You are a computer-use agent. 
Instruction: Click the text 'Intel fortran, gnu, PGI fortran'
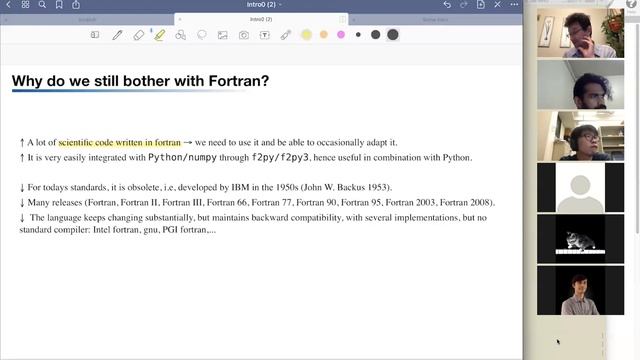[150, 230]
